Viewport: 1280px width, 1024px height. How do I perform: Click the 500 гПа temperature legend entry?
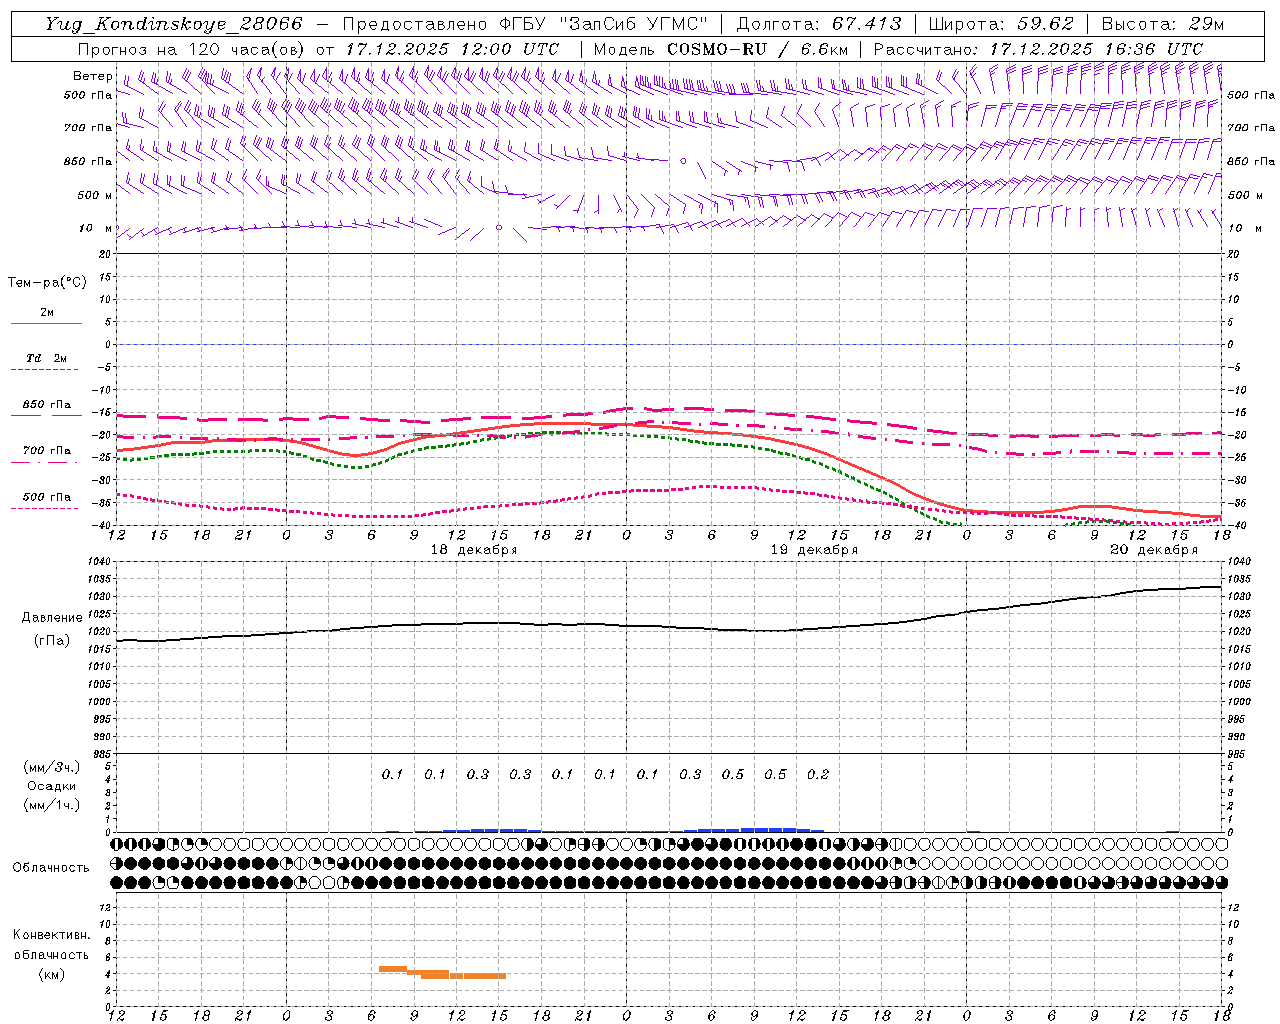(x=46, y=497)
